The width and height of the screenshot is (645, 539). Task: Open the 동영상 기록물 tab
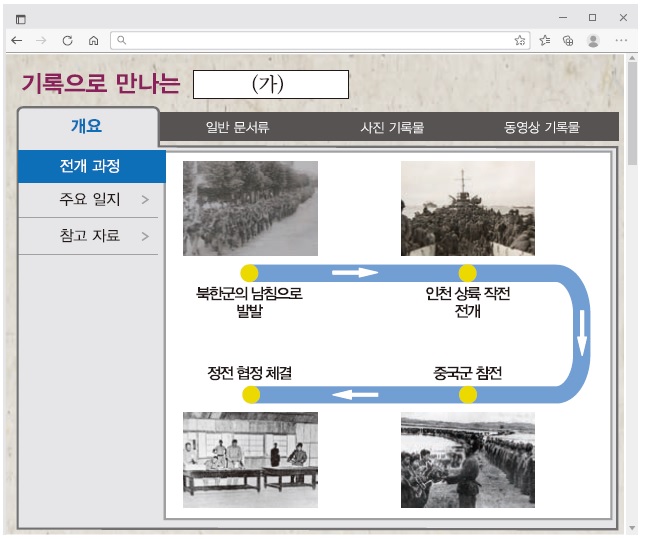coord(542,128)
